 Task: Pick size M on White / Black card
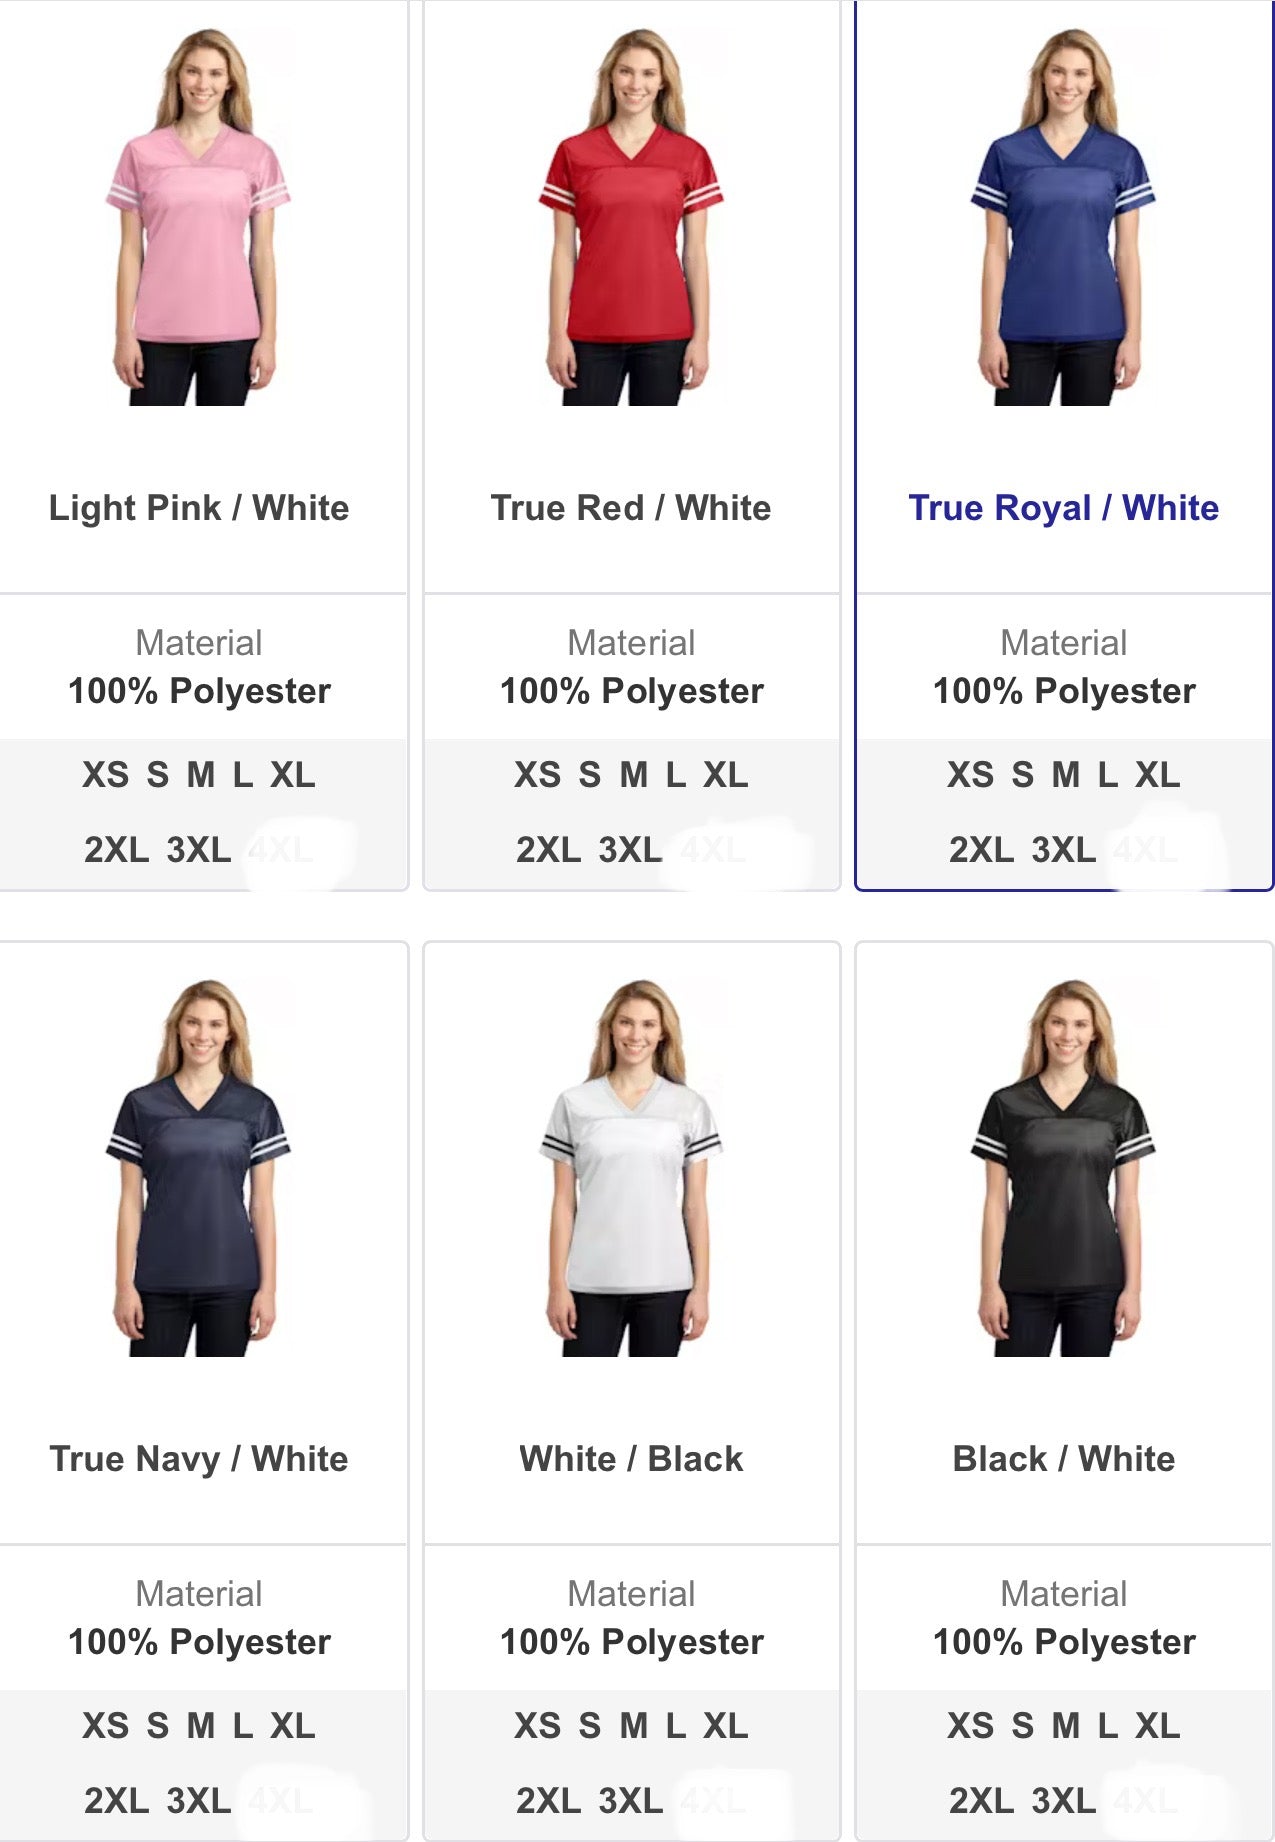[634, 1726]
